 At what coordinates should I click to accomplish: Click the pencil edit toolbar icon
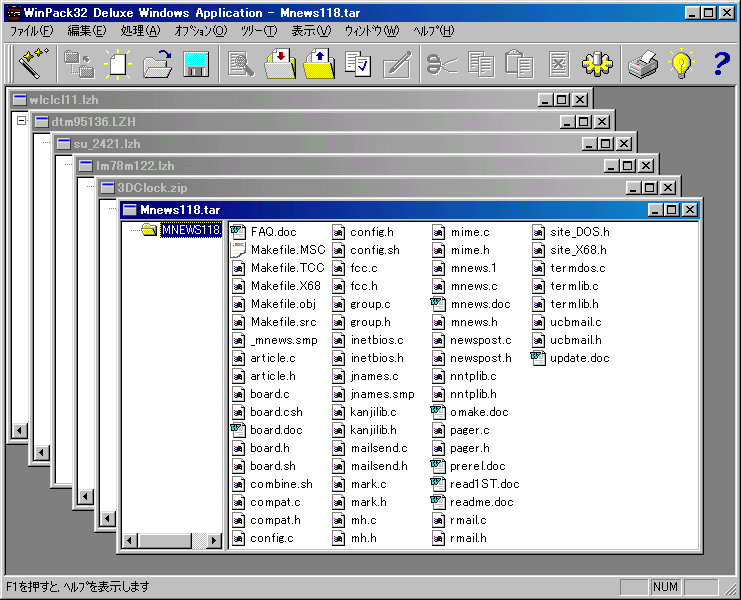397,63
